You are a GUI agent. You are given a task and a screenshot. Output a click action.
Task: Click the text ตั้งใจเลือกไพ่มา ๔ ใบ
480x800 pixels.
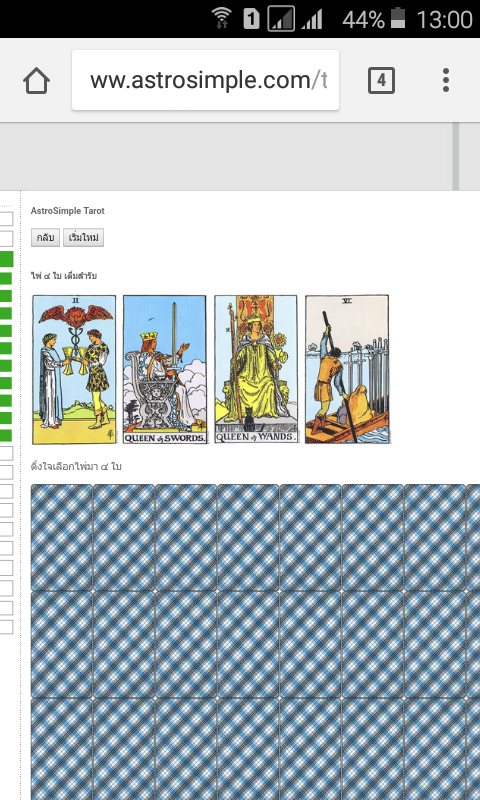(76, 466)
